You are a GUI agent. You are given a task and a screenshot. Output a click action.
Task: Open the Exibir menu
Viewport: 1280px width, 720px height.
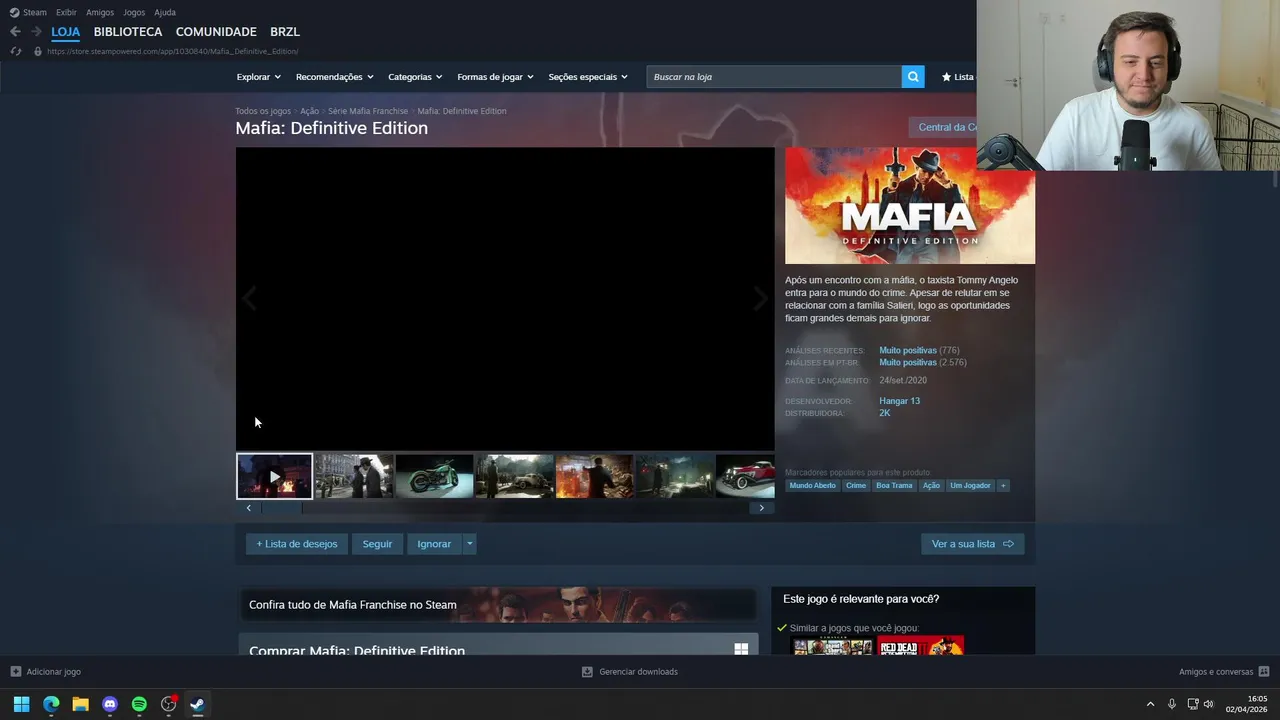click(x=66, y=12)
